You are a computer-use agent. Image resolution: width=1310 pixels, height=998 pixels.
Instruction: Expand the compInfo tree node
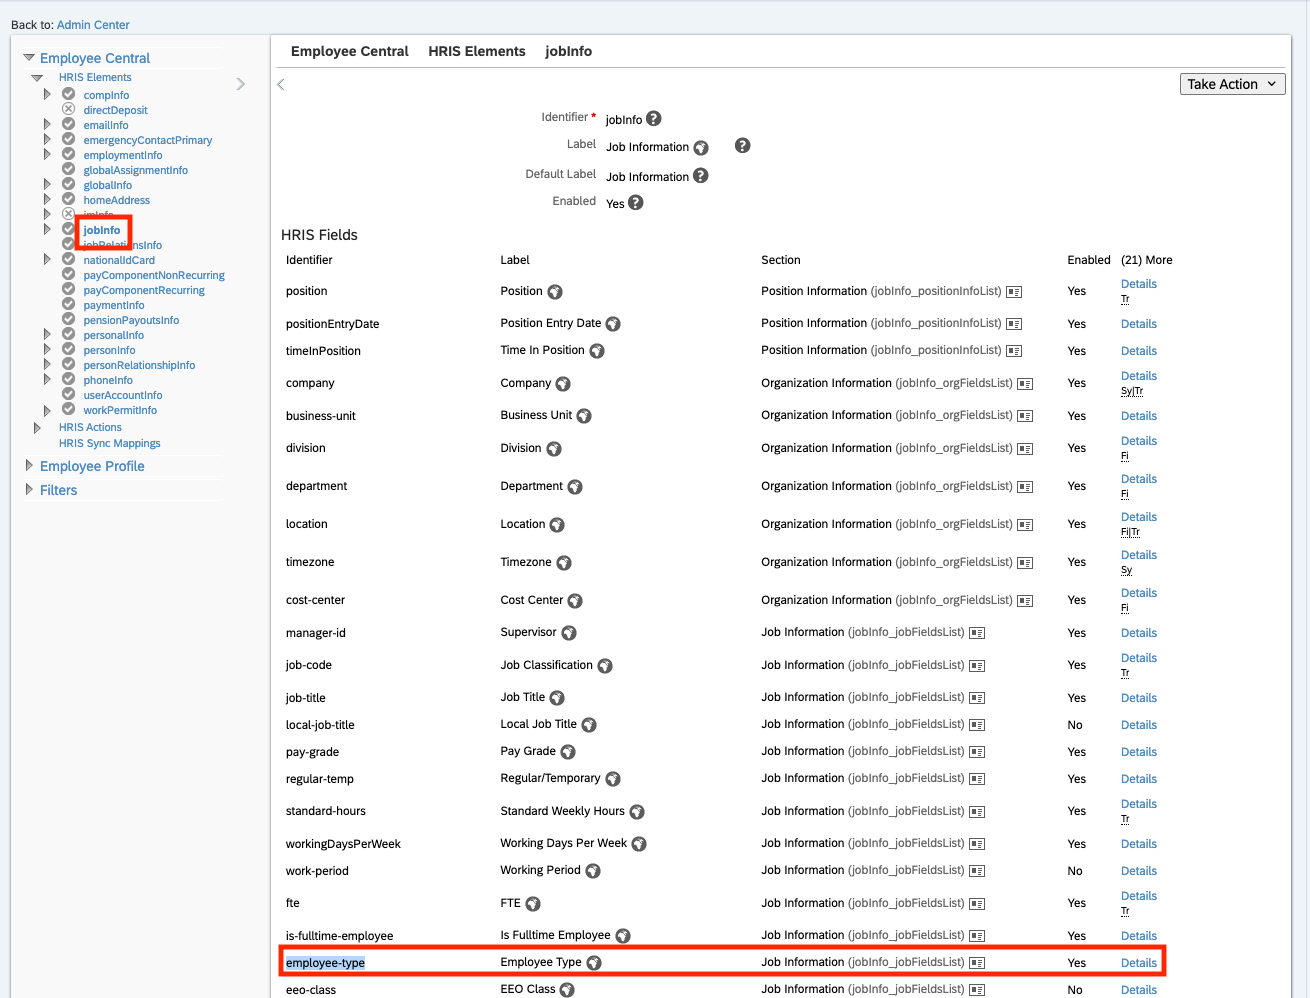47,95
